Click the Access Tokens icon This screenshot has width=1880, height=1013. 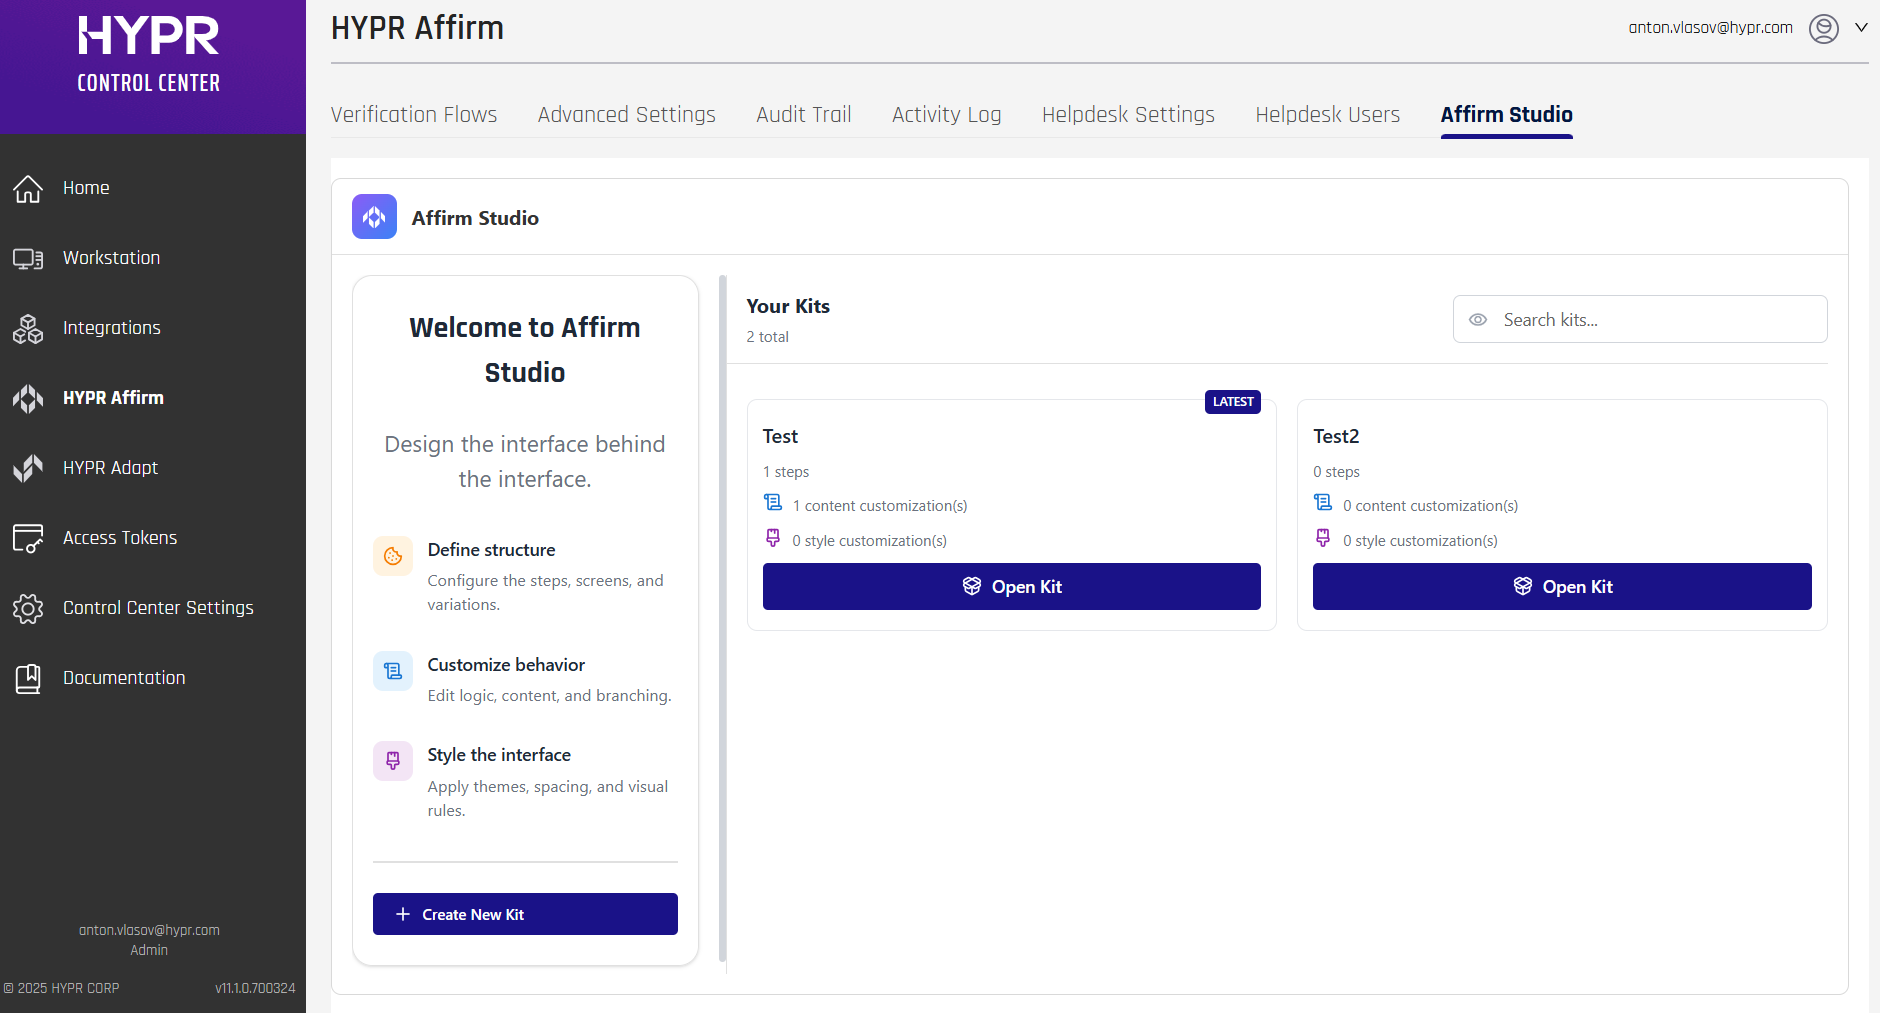[x=28, y=538]
